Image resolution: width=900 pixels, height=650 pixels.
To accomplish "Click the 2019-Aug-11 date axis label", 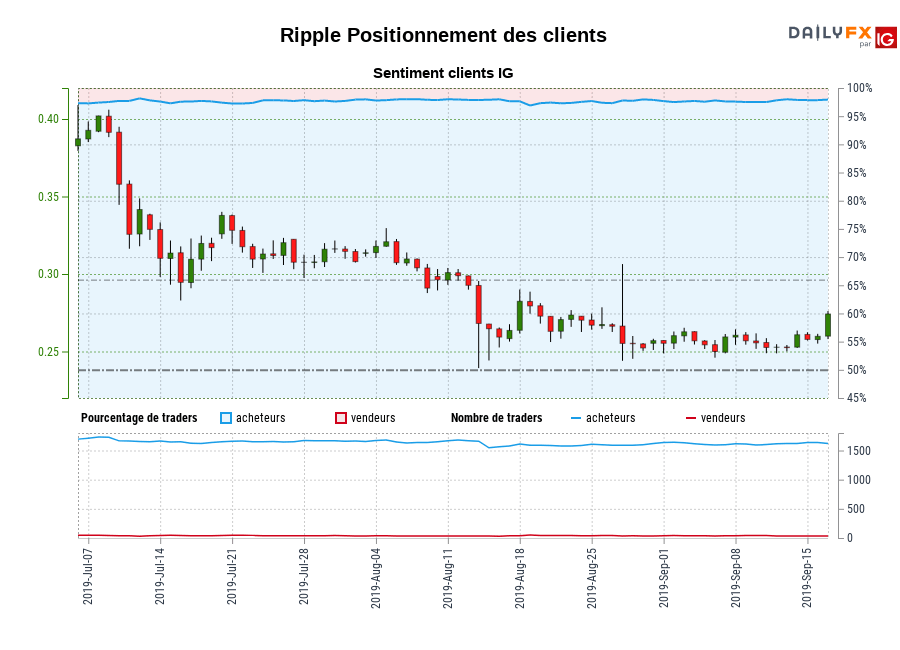I will point(448,578).
